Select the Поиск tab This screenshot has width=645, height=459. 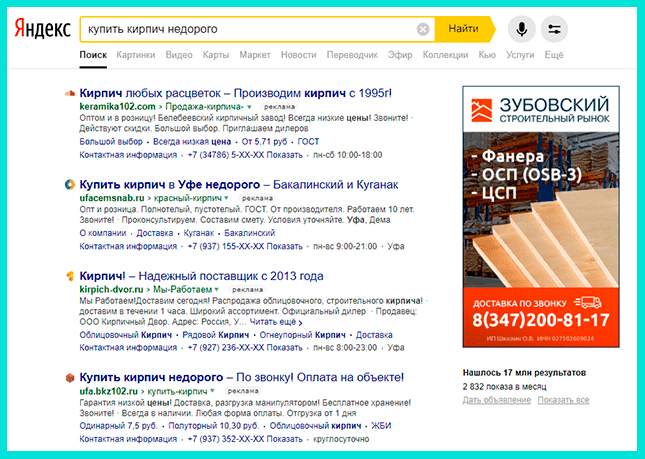[x=93, y=55]
